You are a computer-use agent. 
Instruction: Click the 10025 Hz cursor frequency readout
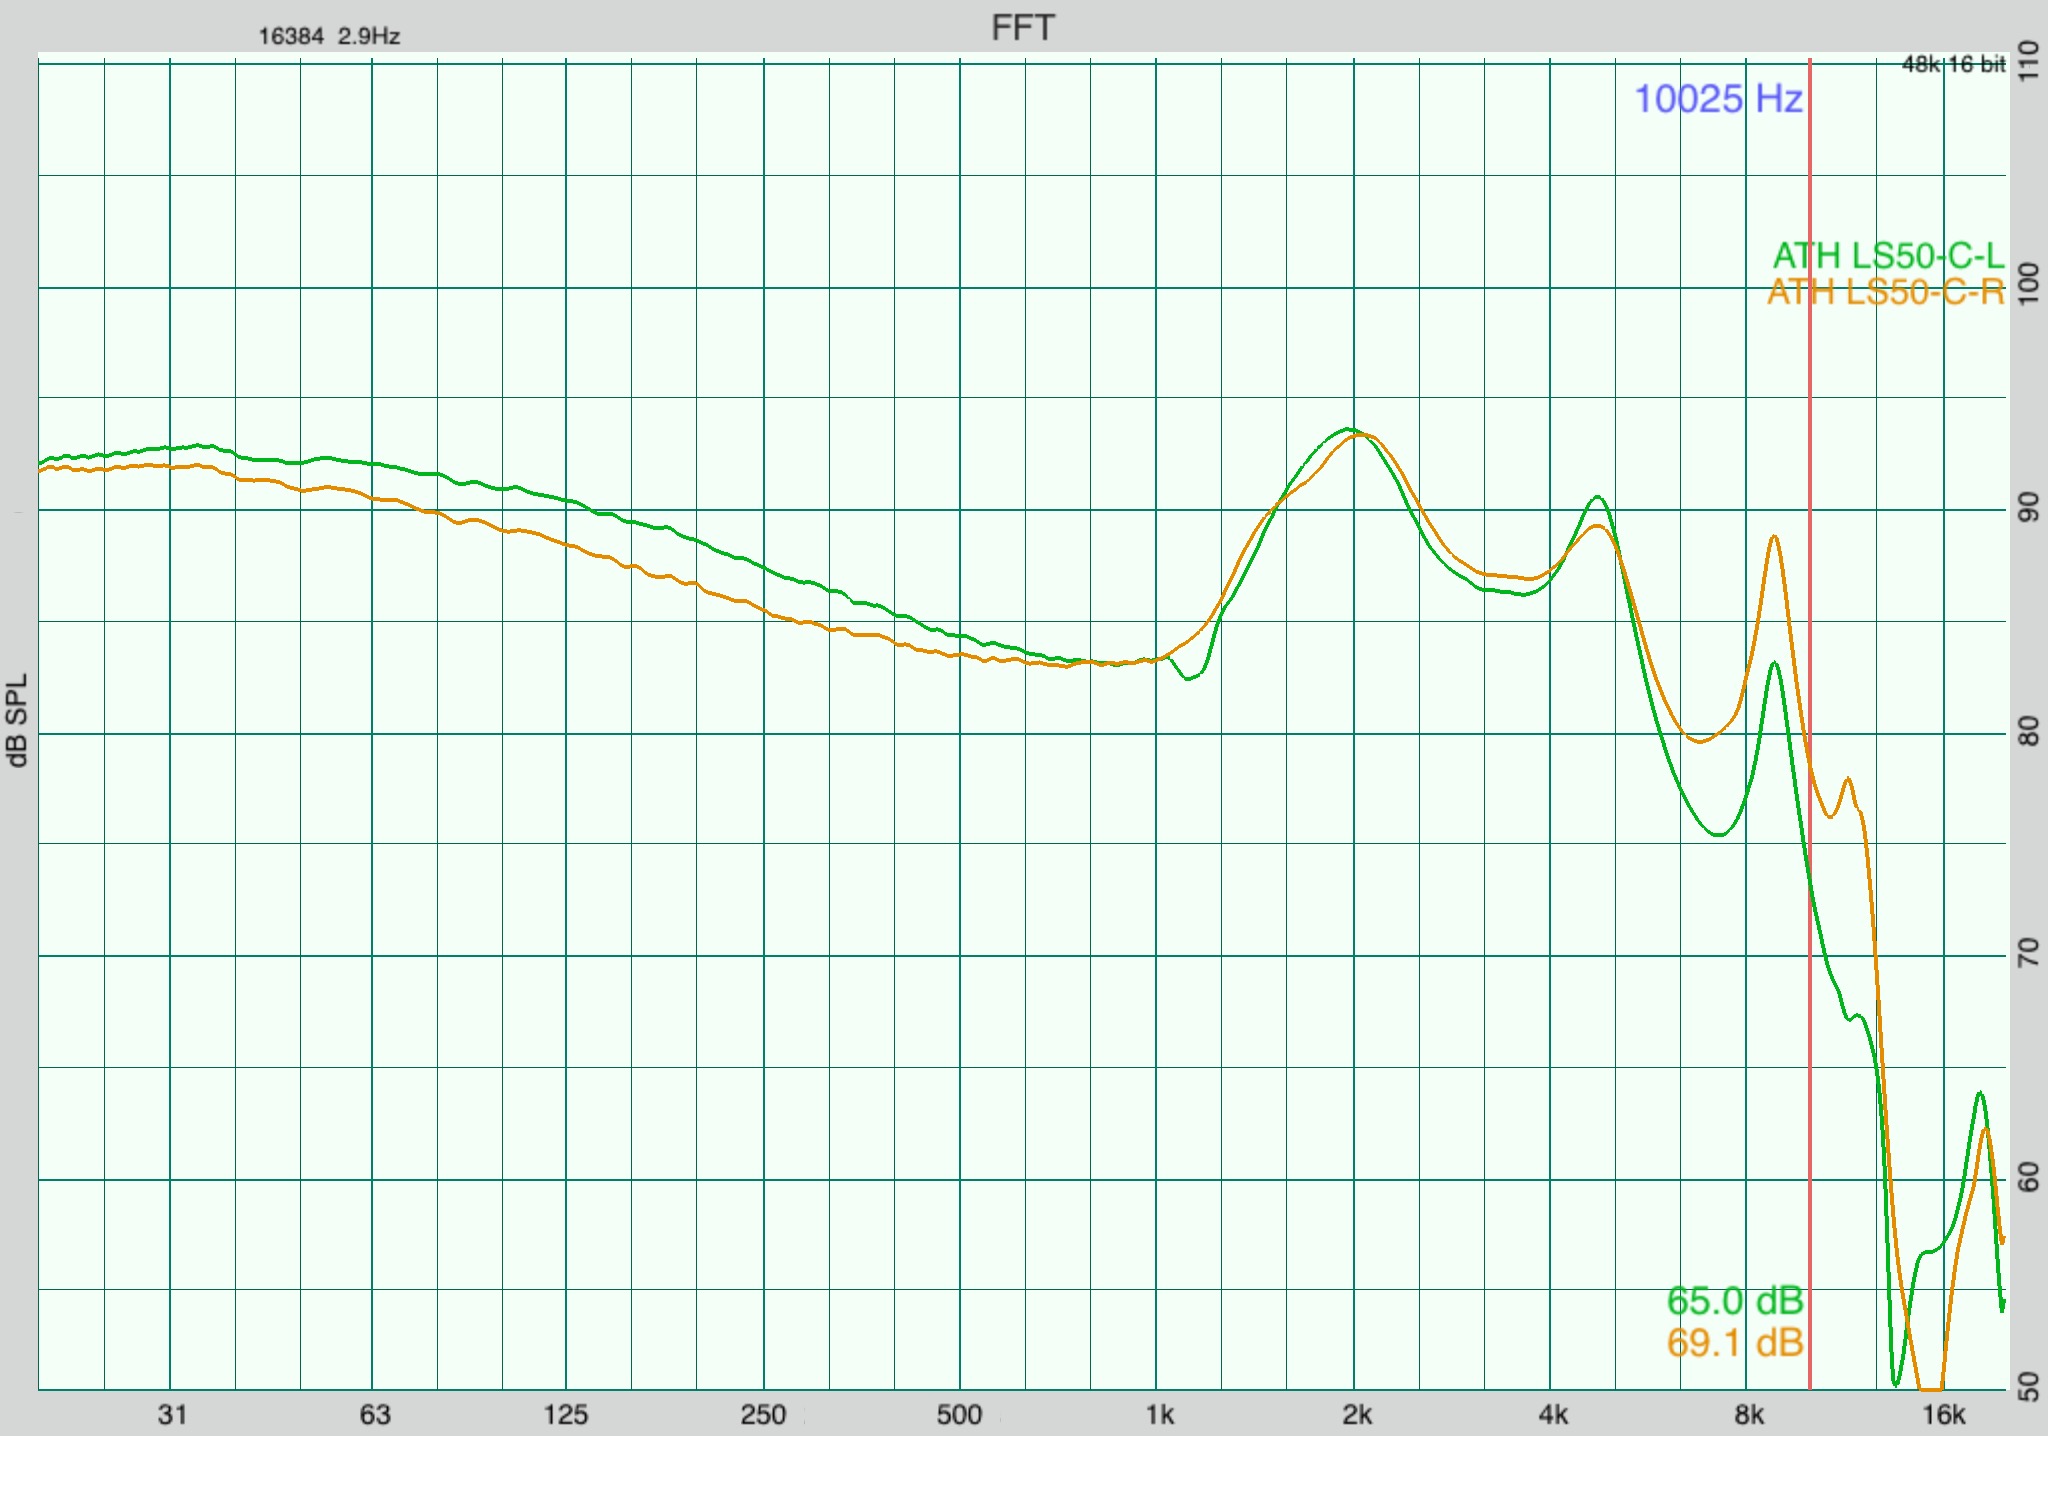(1718, 99)
